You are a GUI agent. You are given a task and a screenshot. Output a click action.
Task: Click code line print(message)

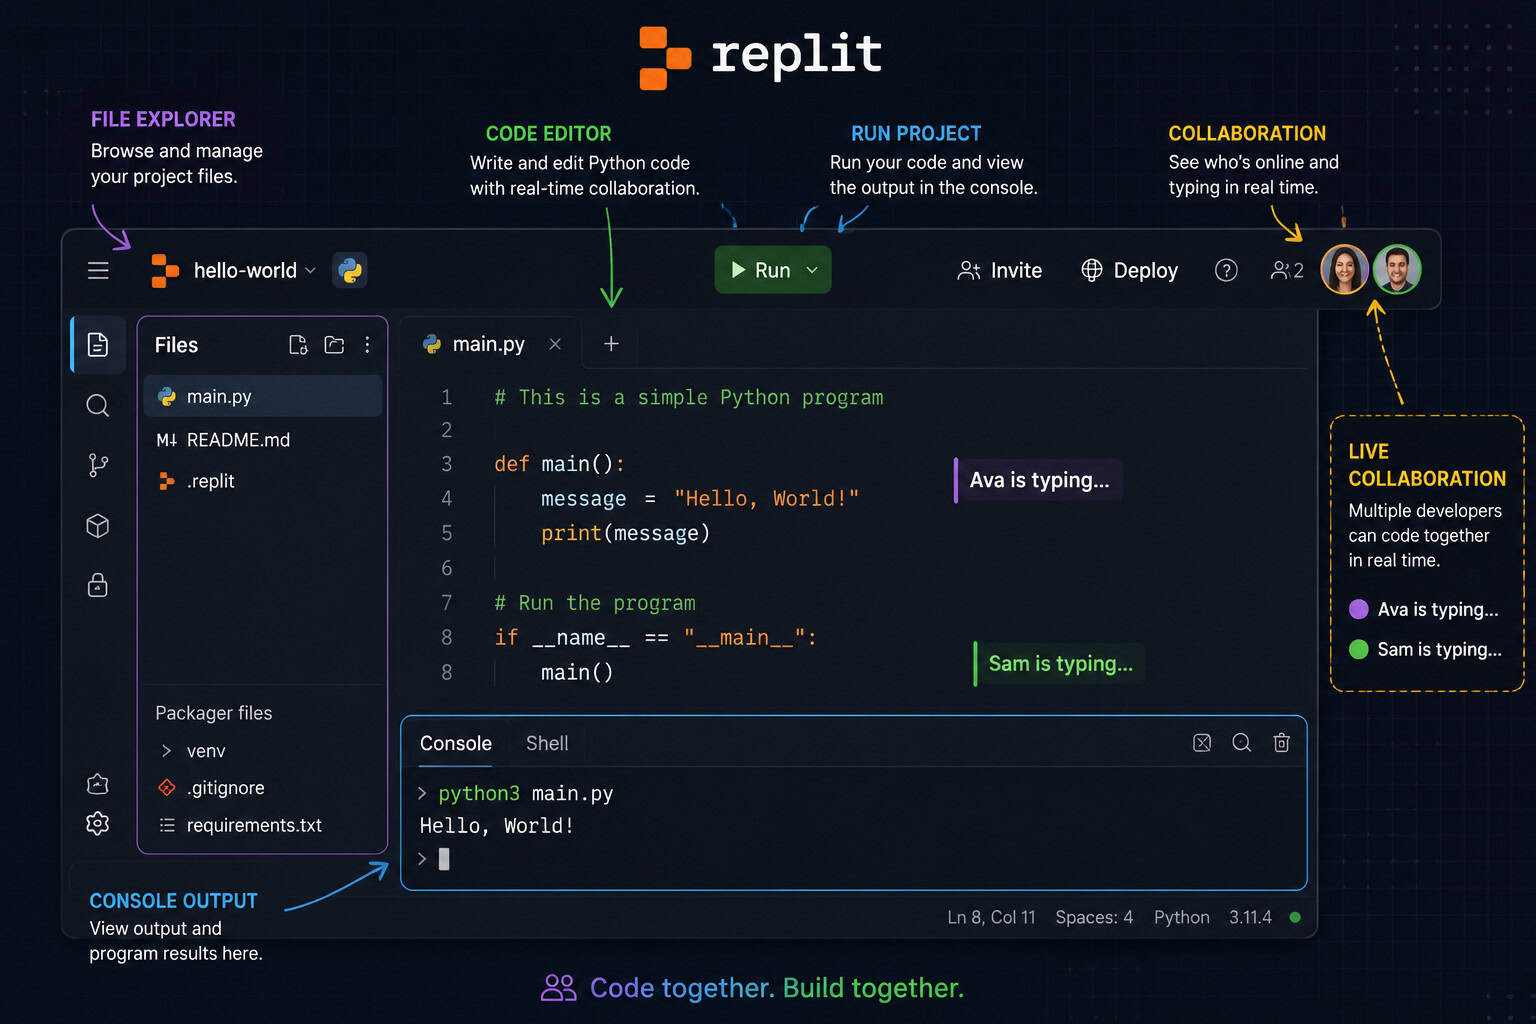(x=625, y=533)
